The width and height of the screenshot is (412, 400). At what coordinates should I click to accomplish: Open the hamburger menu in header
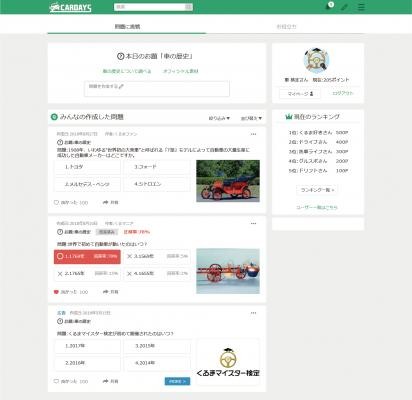coord(361,7)
